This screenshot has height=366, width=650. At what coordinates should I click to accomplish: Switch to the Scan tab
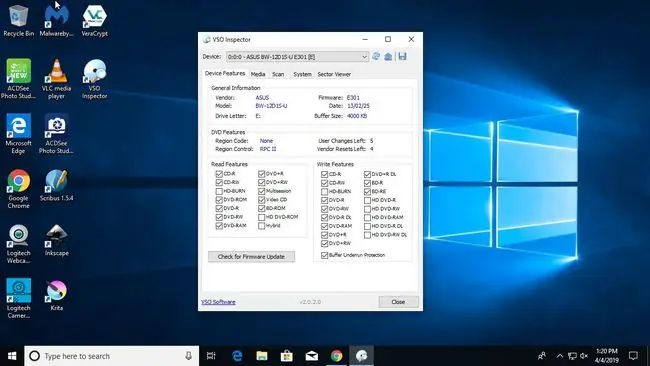pyautogui.click(x=278, y=74)
